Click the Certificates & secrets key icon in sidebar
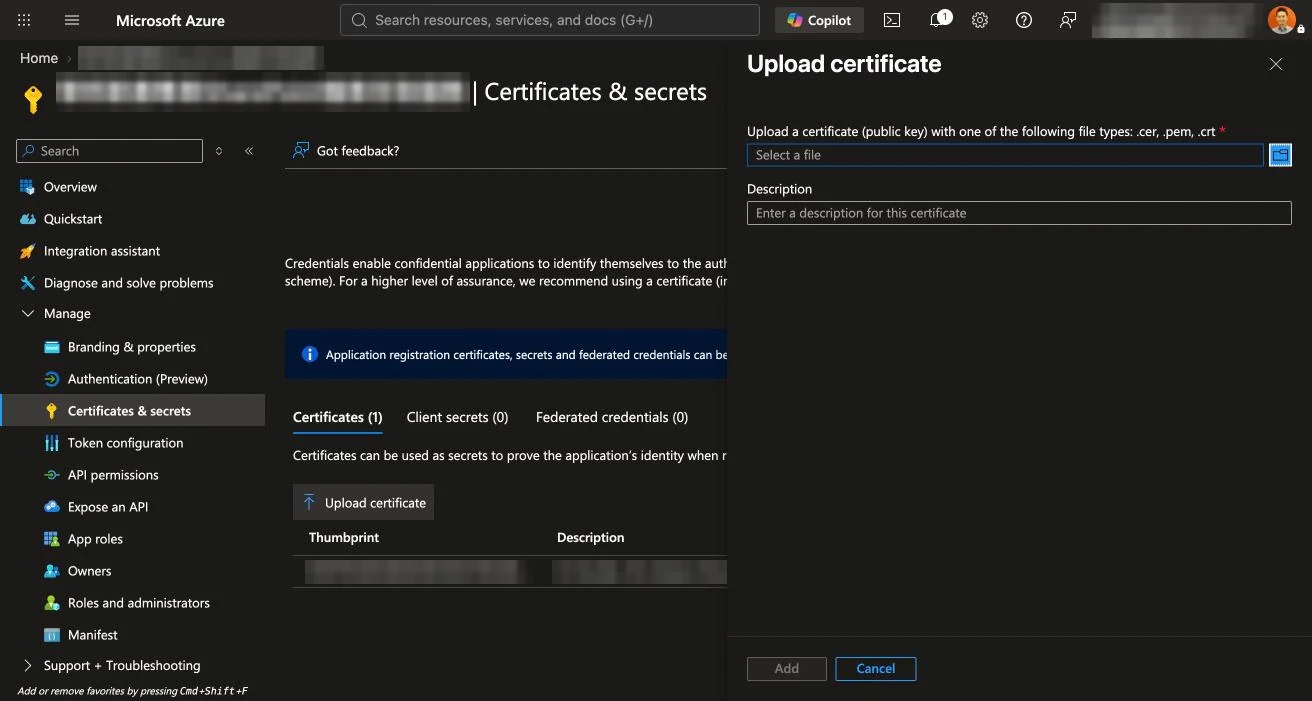This screenshot has height=701, width=1312. pyautogui.click(x=52, y=411)
